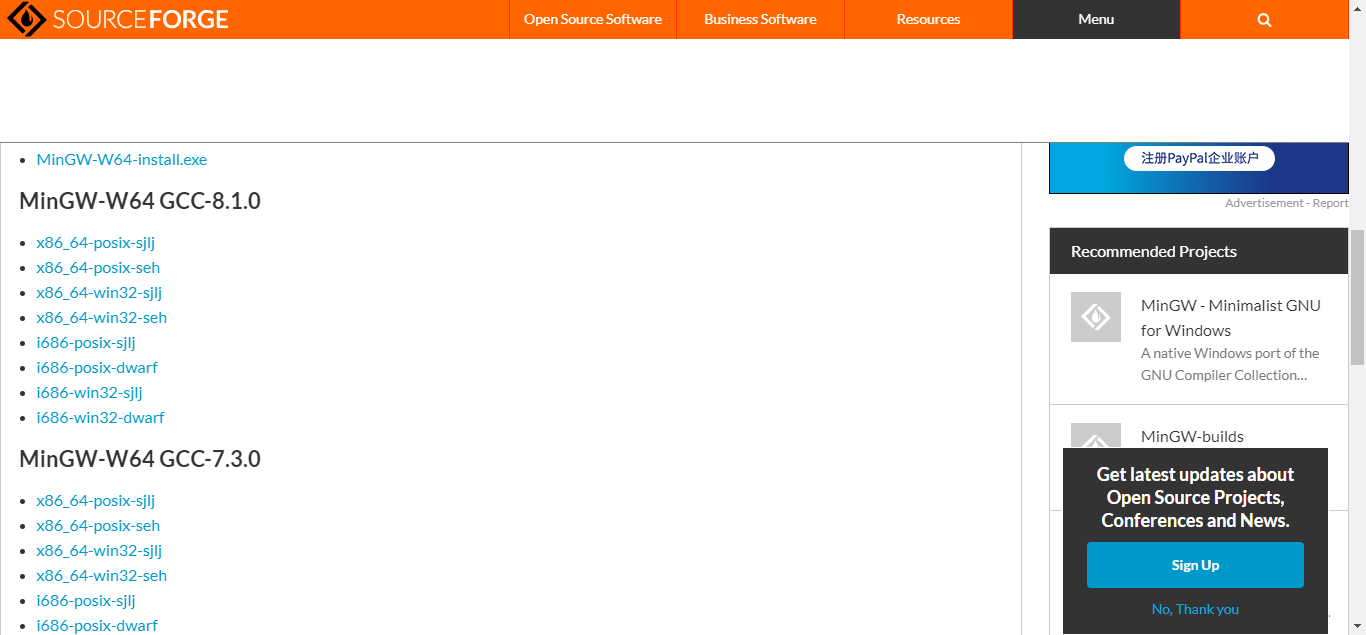Select the MinGW-W64 GCC-8.1.0 heading
This screenshot has height=635, width=1366.
tap(140, 201)
